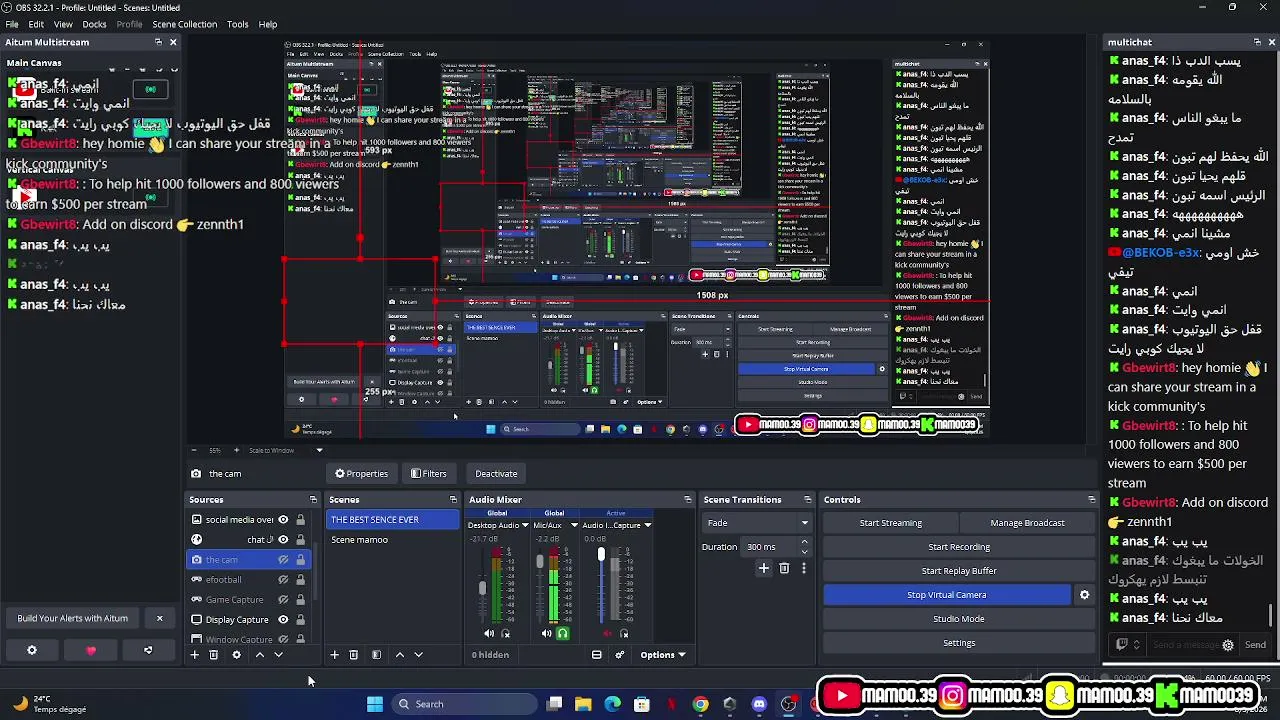This screenshot has width=1280, height=720.
Task: Remove the transition using its trash icon
Action: coord(784,568)
